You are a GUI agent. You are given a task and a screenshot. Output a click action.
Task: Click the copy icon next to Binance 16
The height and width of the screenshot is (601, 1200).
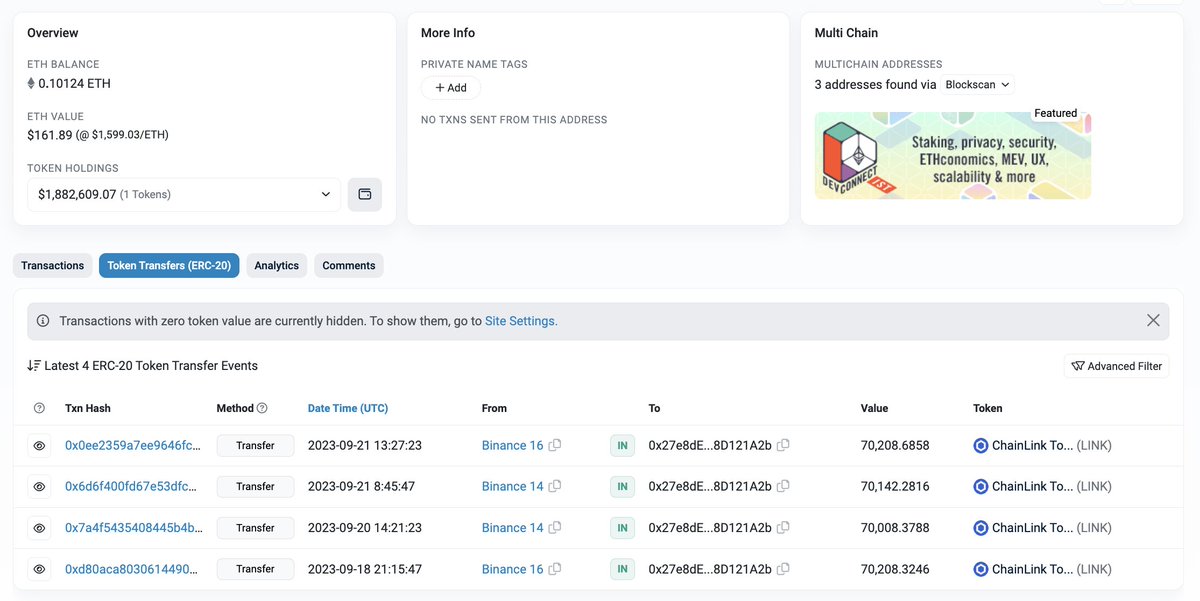coord(556,444)
